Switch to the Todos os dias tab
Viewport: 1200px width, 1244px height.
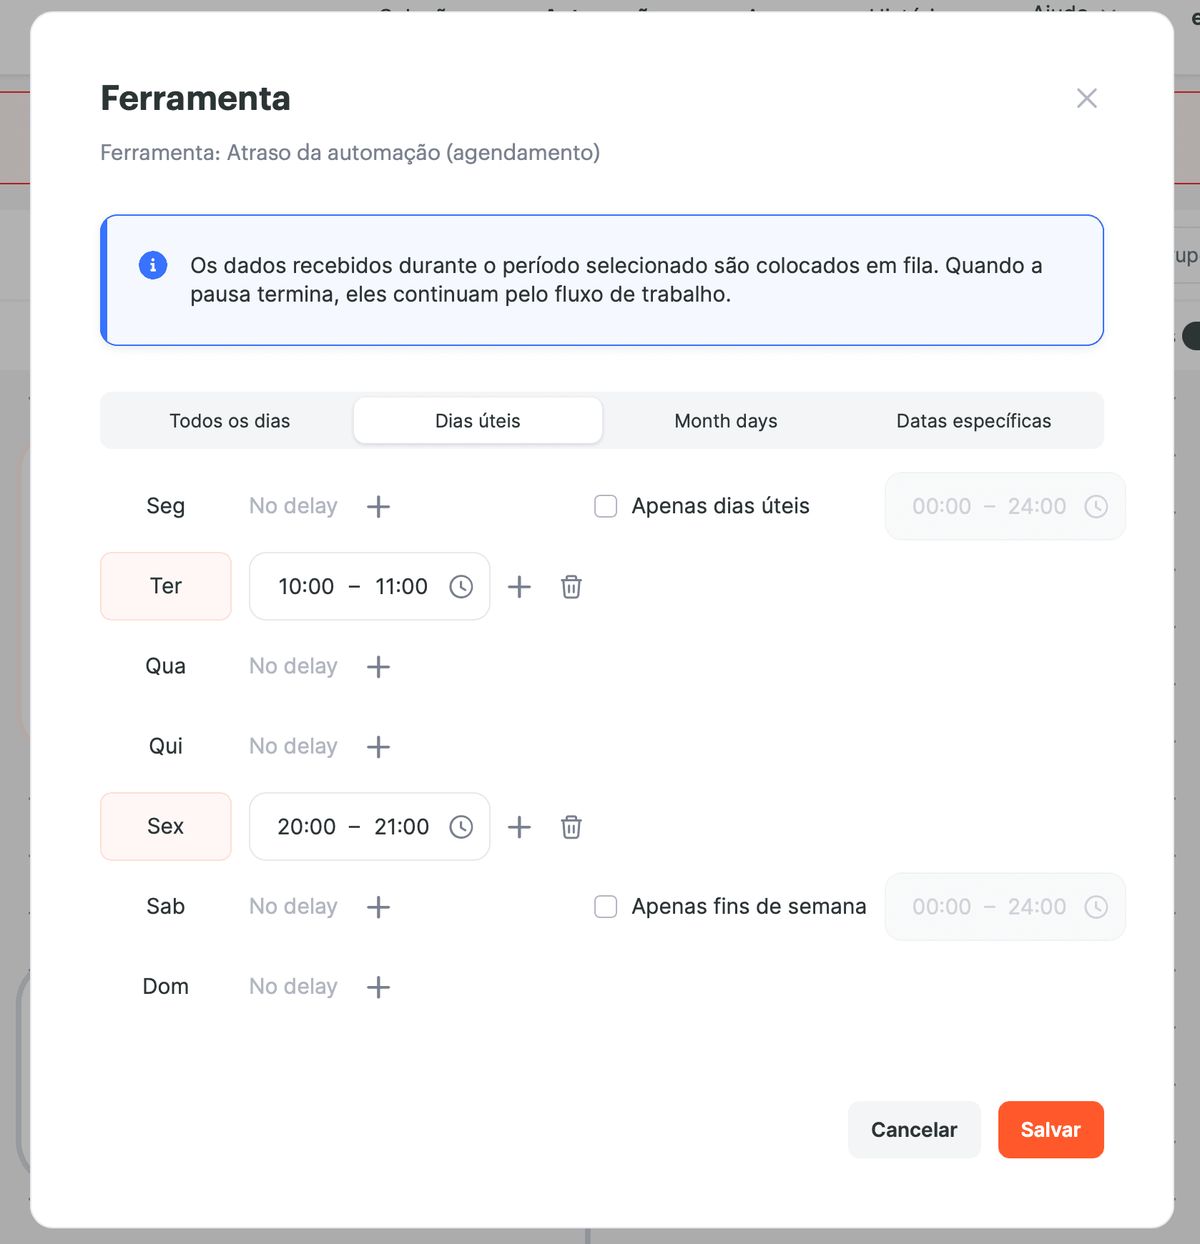230,421
